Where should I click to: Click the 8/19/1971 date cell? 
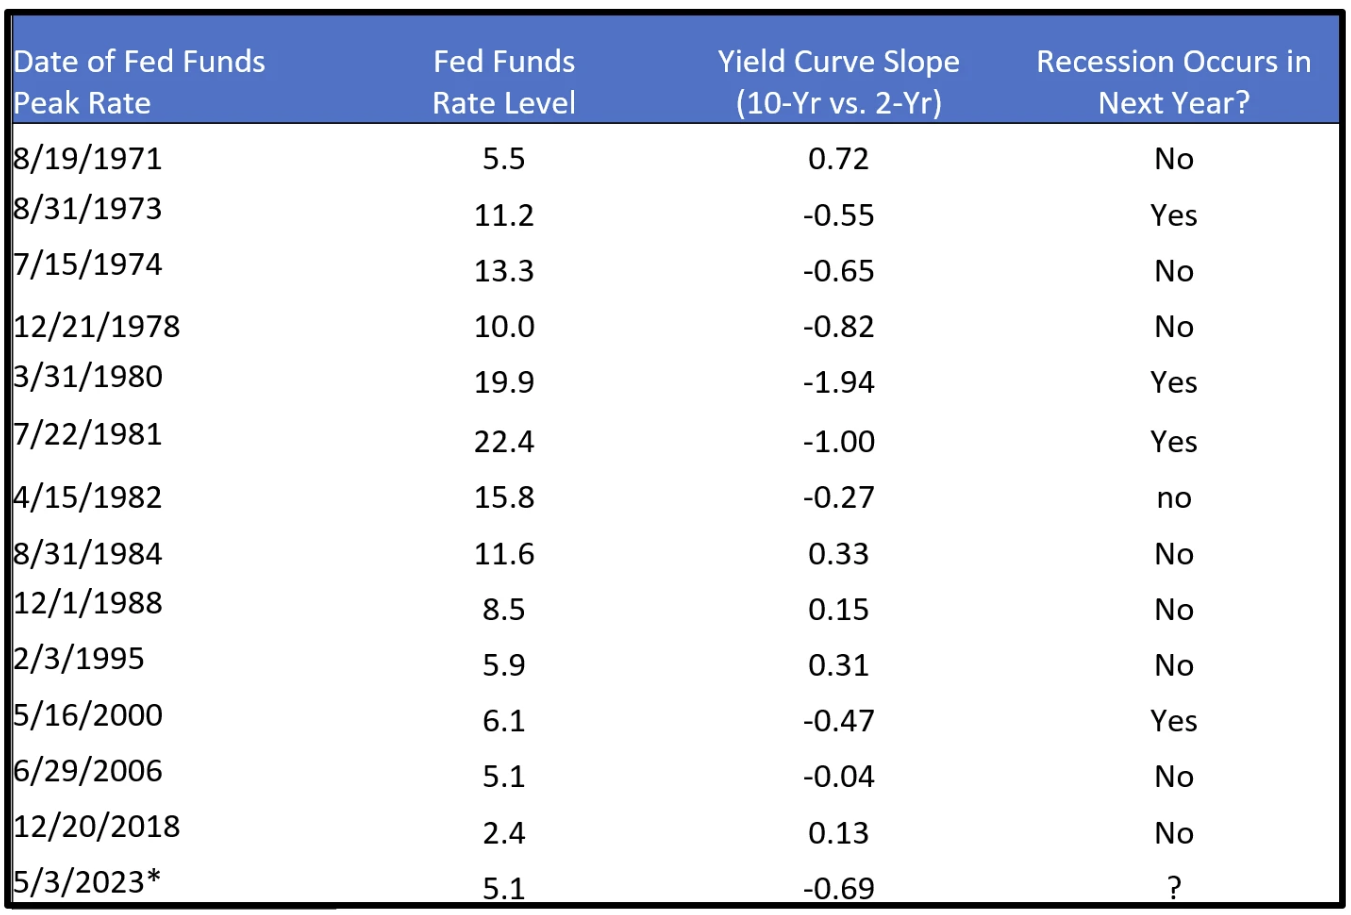pos(88,158)
